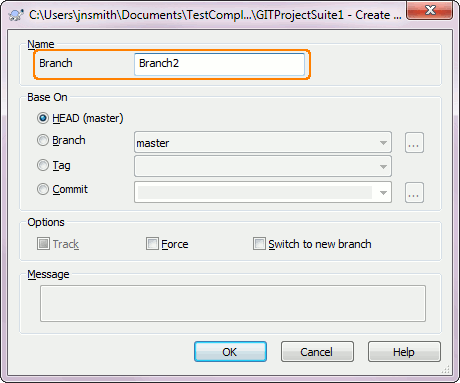Click the resize grip at dialog corner

tap(446, 369)
